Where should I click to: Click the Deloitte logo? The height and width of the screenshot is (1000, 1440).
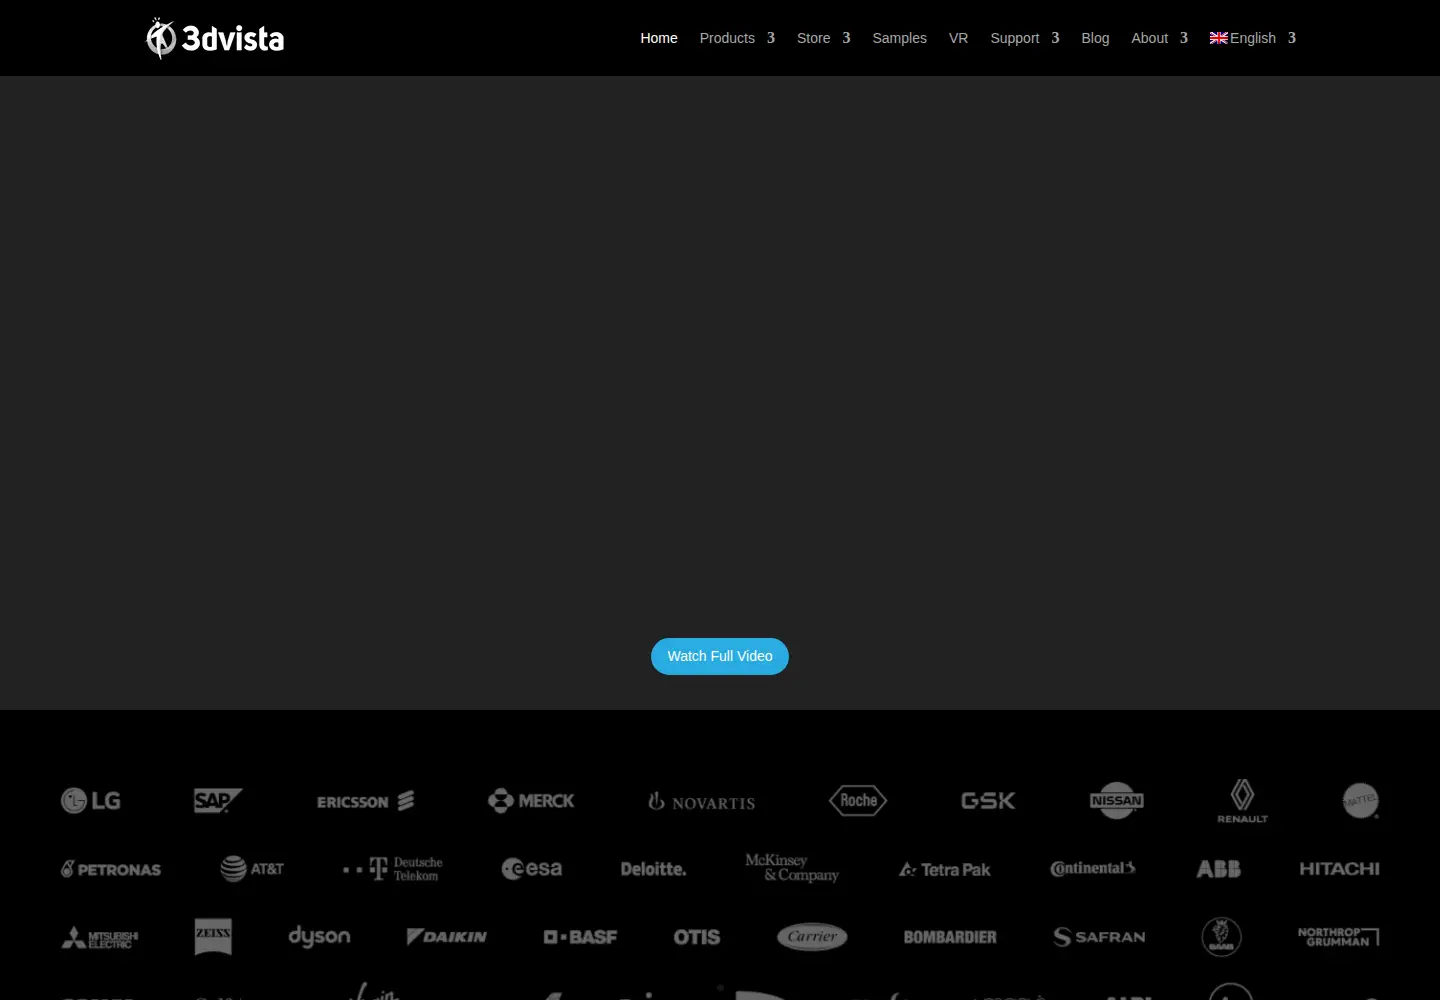click(653, 869)
